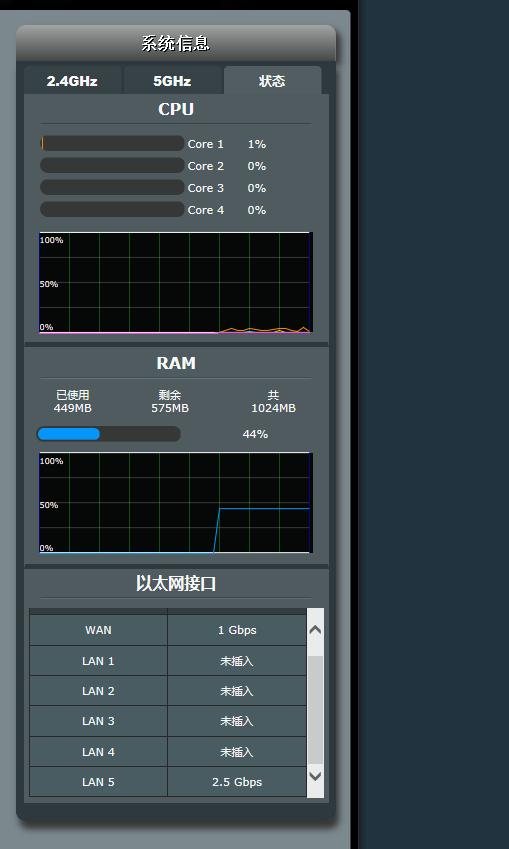Click the scrollbar up arrow in 以太网接口
Screen dimensions: 509x849
(315, 630)
